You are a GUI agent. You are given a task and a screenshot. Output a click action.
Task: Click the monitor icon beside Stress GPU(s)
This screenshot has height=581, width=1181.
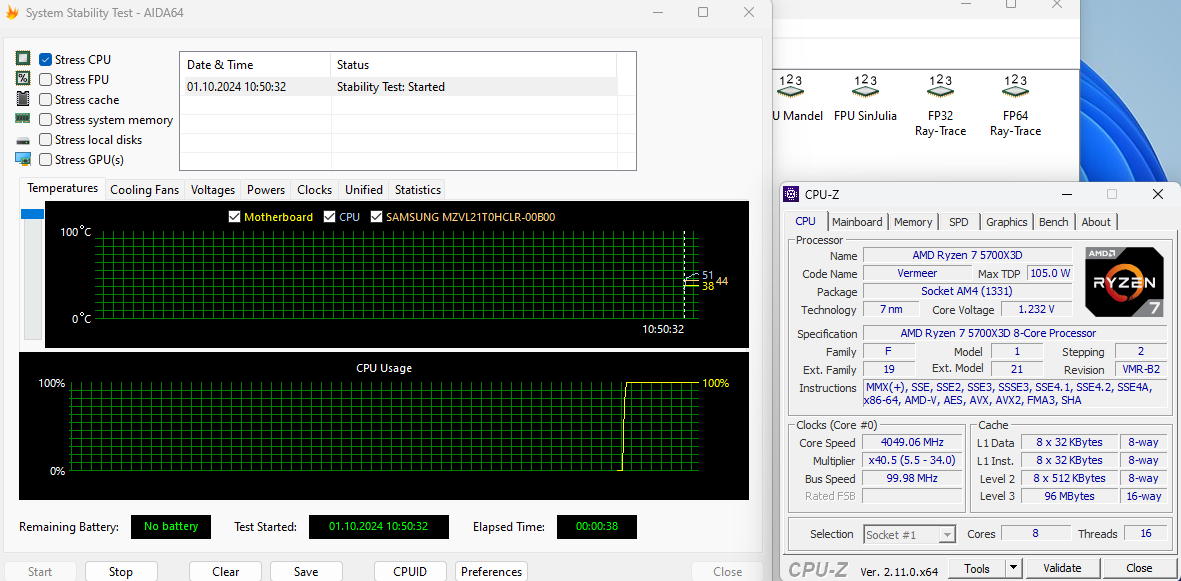23,159
